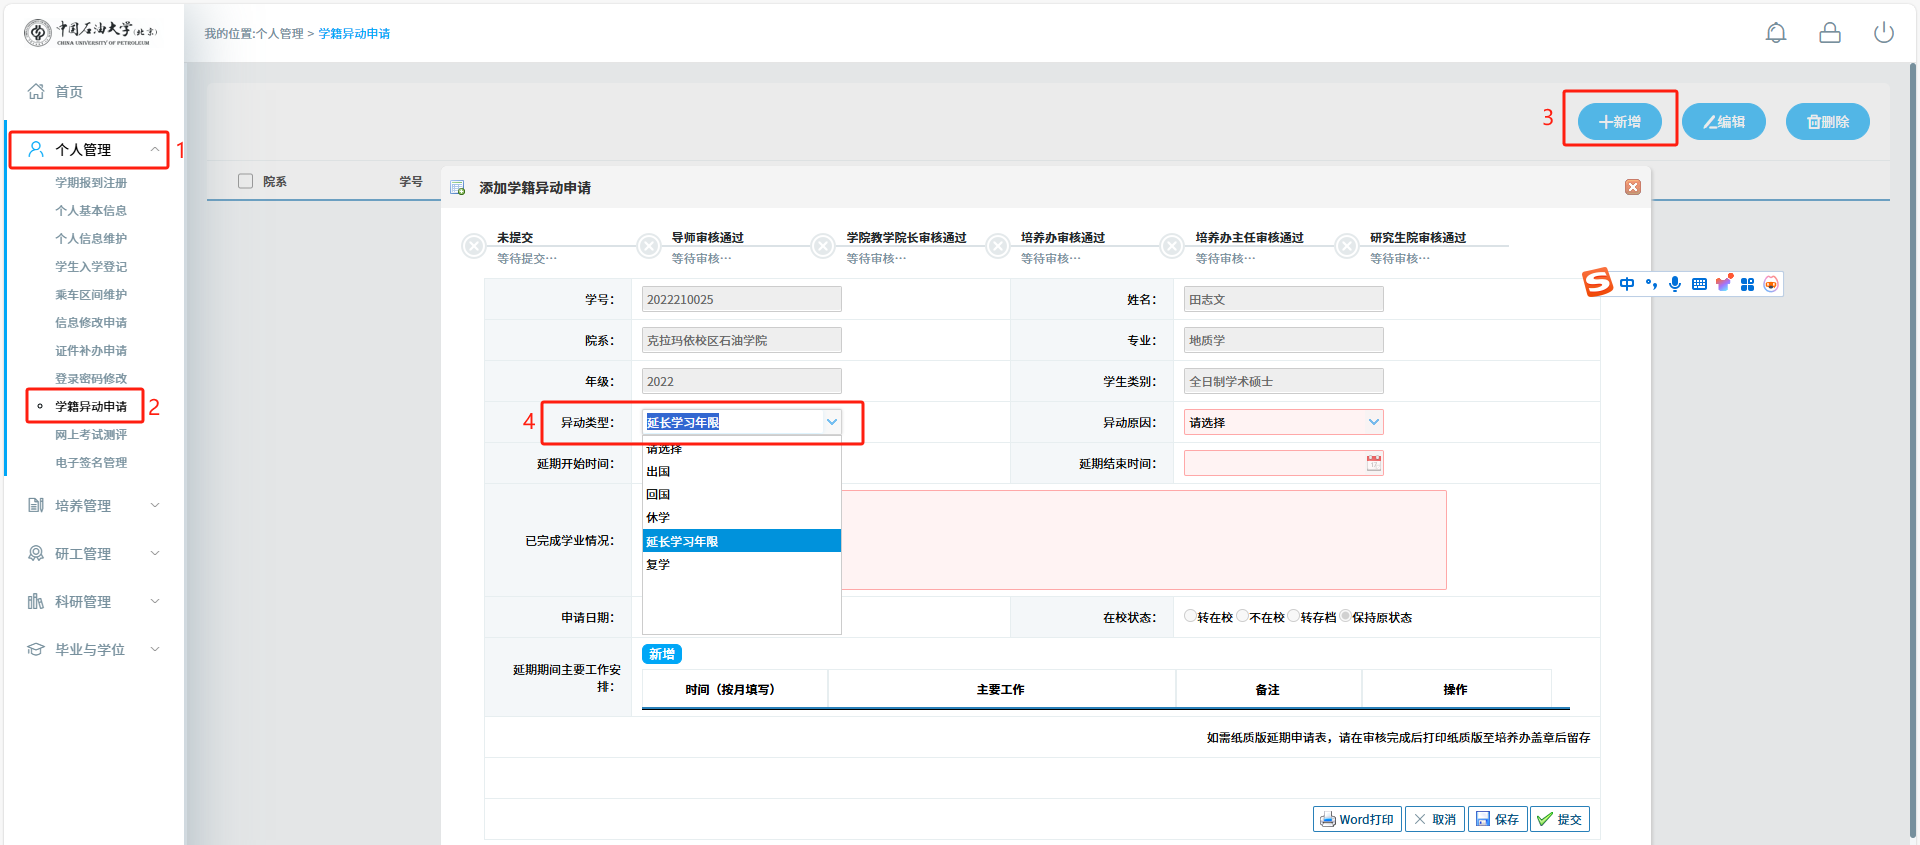
Task: Click the Sogou input microphone icon
Action: point(1675,284)
